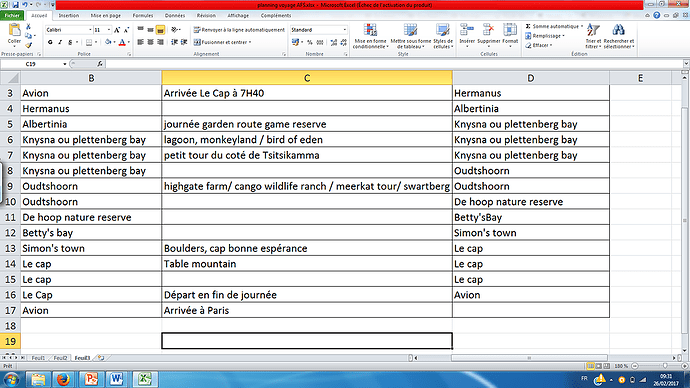Switch to the Mise en page tab
The image size is (690, 388).
106,15
